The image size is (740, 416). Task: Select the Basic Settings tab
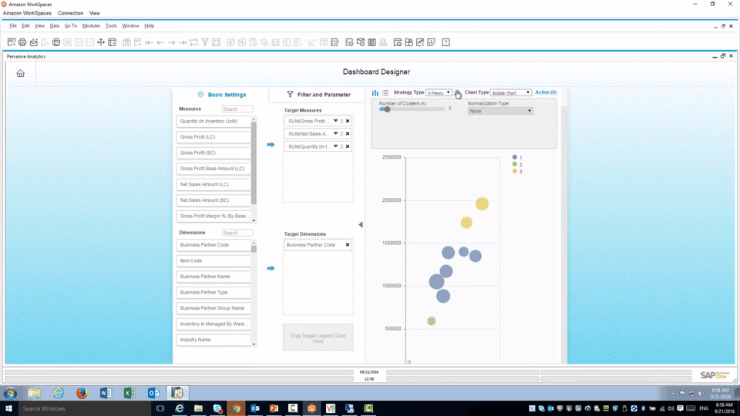[221, 94]
